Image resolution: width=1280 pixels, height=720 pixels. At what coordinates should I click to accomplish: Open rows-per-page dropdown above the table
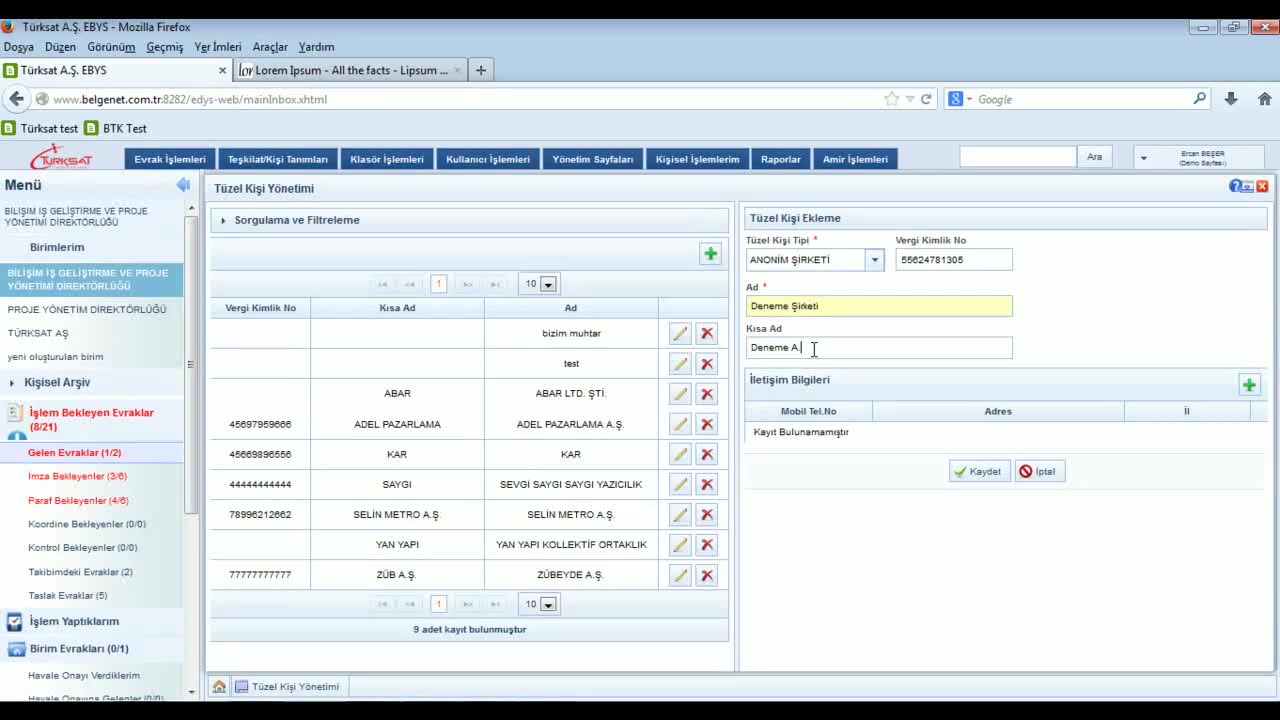[x=547, y=285]
